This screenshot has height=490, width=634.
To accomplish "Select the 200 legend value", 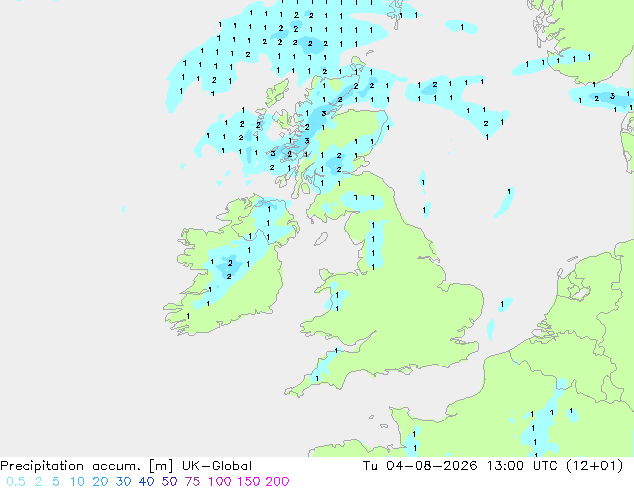I will [277, 482].
